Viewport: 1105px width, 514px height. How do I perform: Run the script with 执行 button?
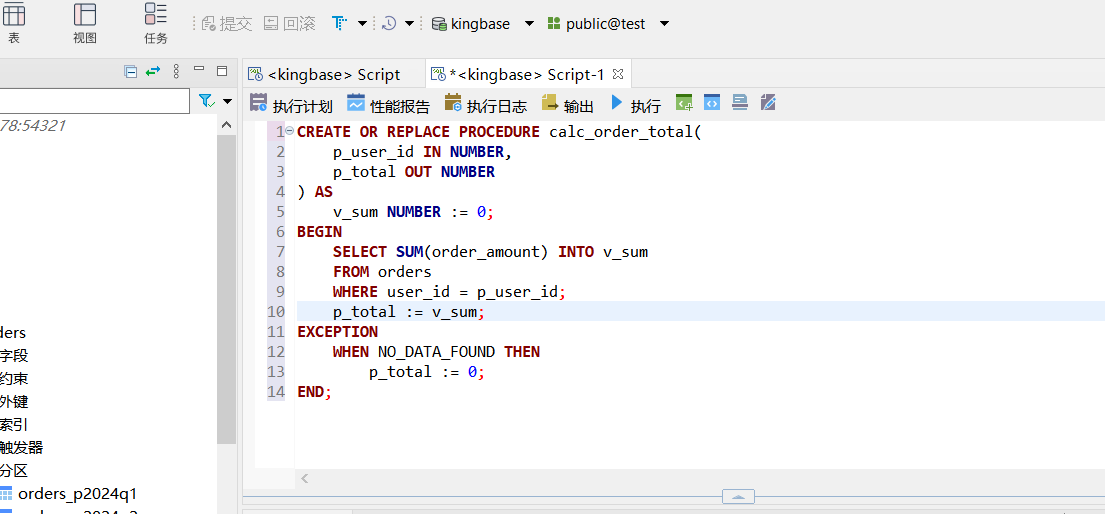(x=635, y=104)
